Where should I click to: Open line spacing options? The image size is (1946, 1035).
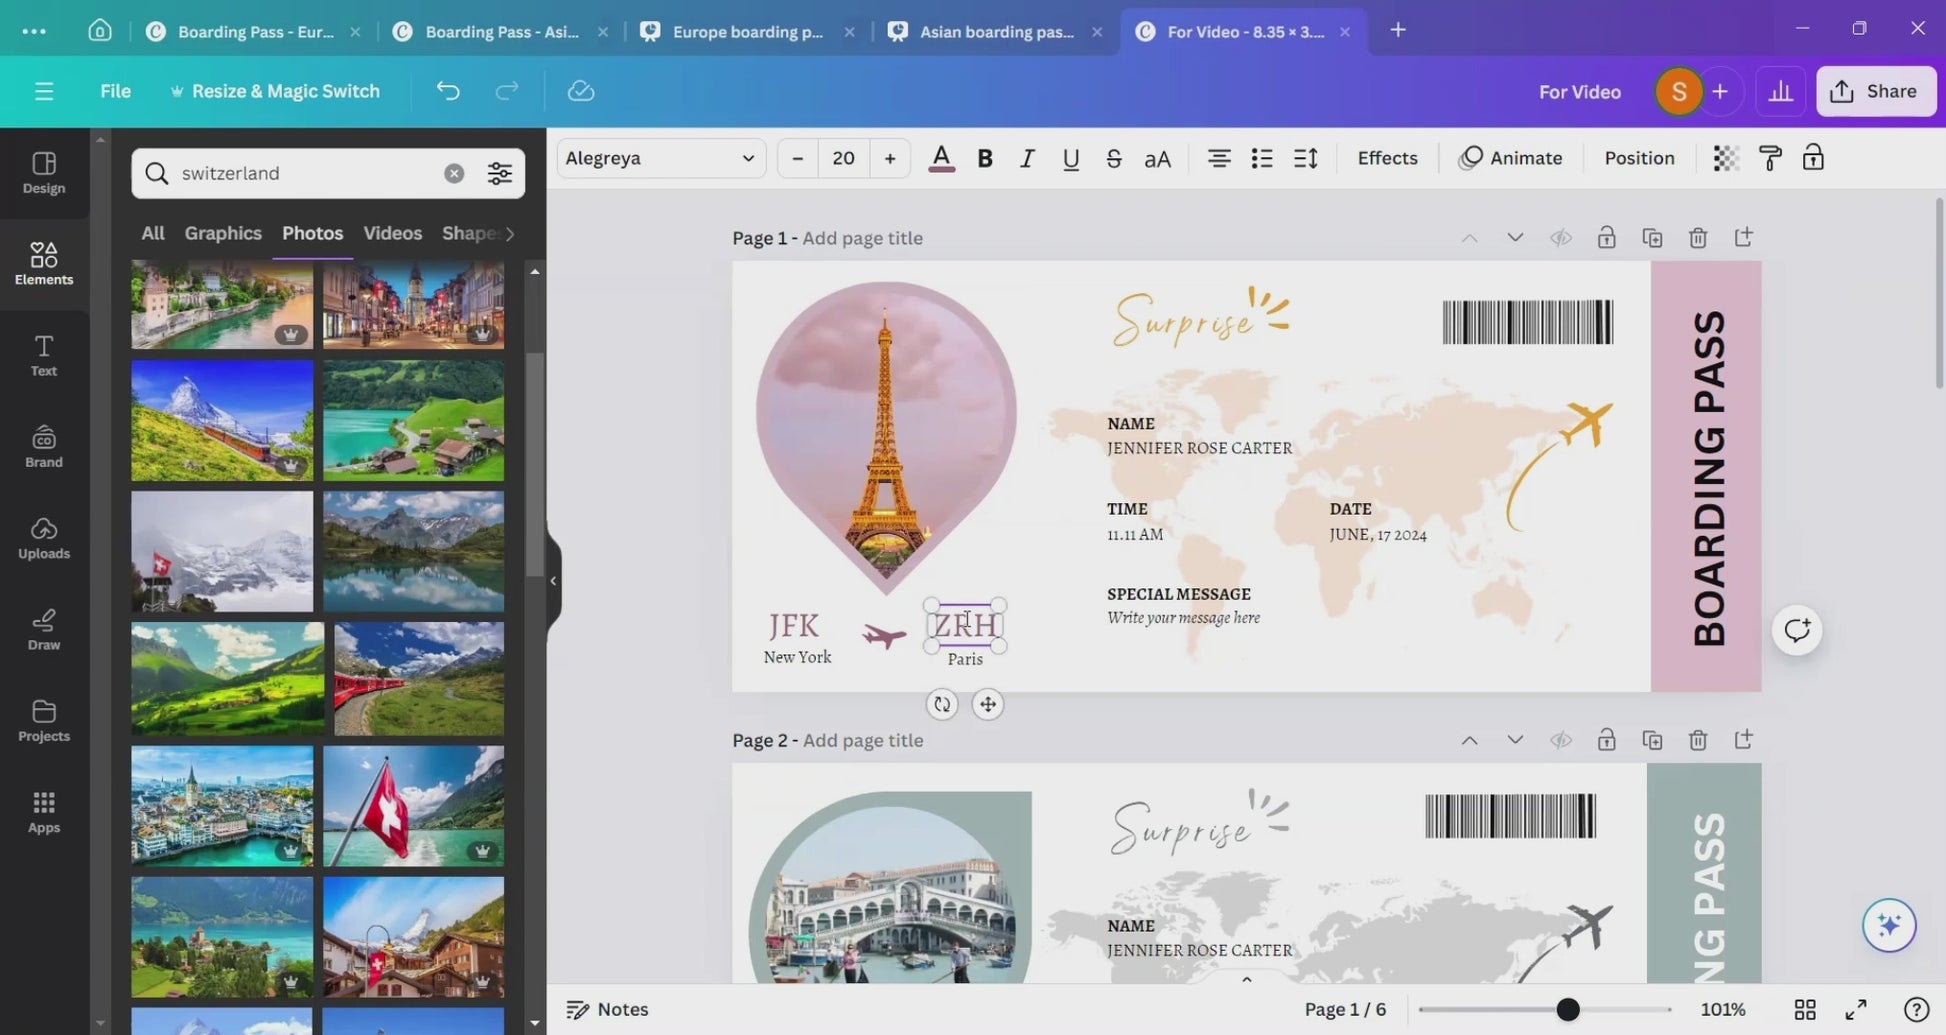[1306, 158]
